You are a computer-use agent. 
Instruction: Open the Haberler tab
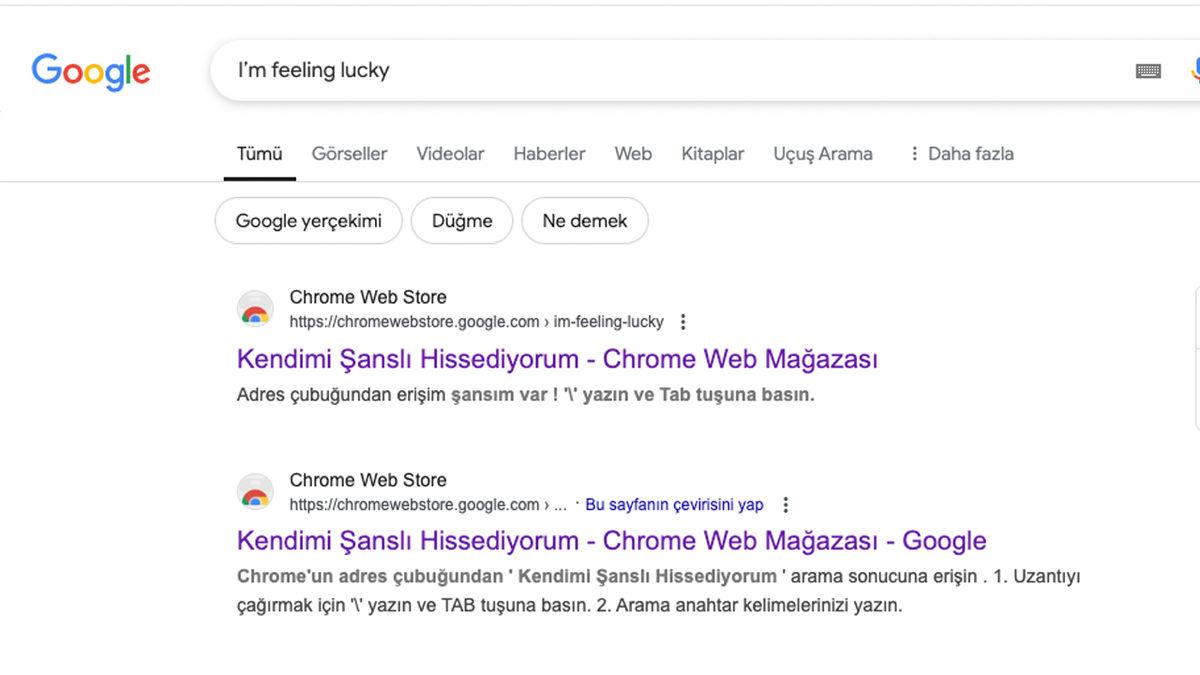tap(549, 154)
